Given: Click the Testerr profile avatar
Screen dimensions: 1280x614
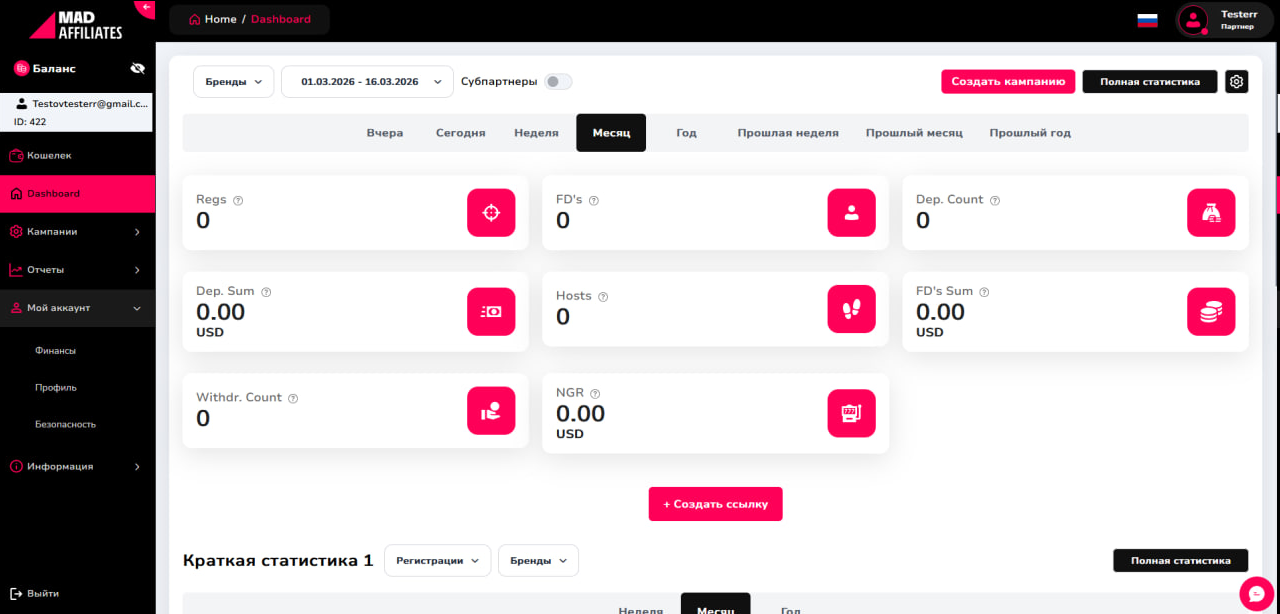Looking at the screenshot, I should pyautogui.click(x=1194, y=20).
